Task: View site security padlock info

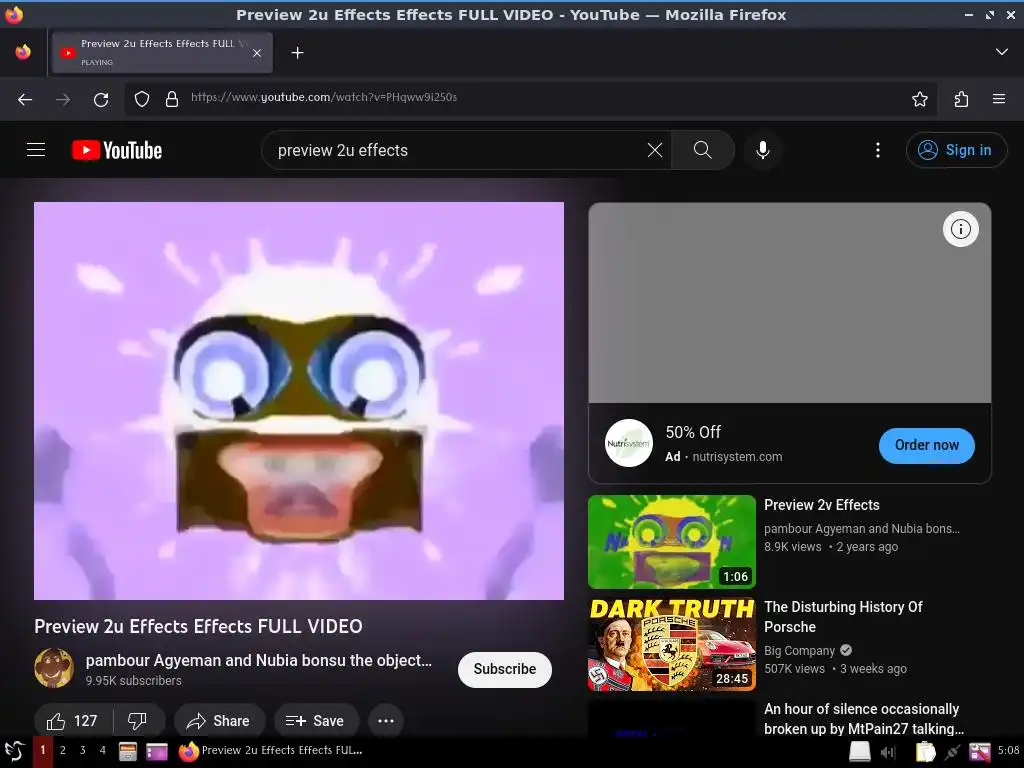Action: click(x=172, y=99)
